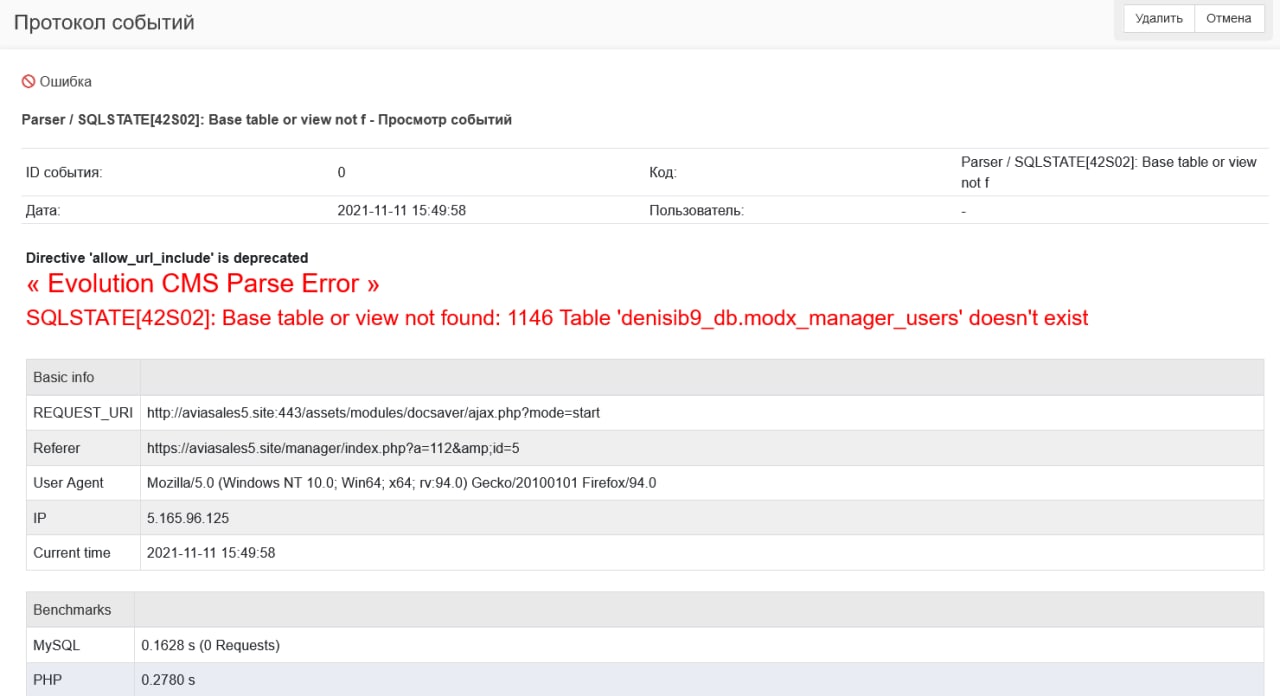Click the PHP label cell
The height and width of the screenshot is (696, 1280).
pos(80,680)
